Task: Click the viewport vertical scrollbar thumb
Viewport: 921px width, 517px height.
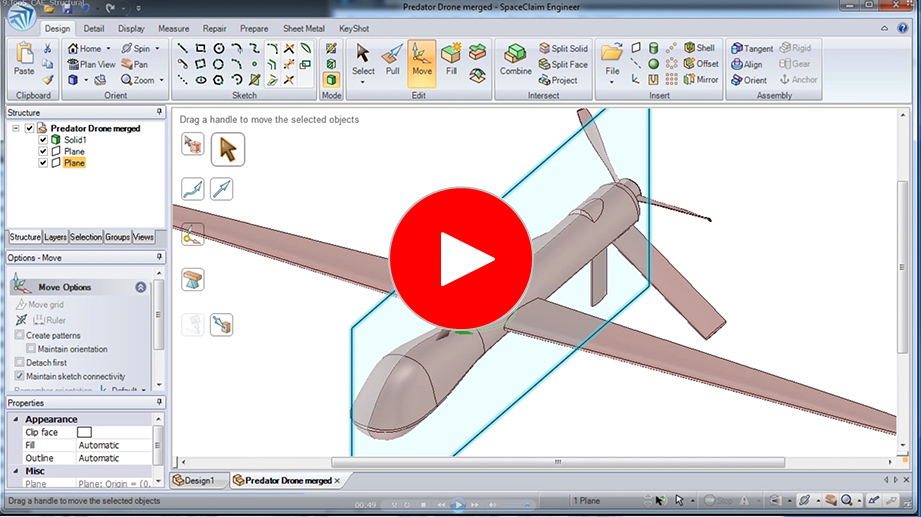Action: coord(903,267)
